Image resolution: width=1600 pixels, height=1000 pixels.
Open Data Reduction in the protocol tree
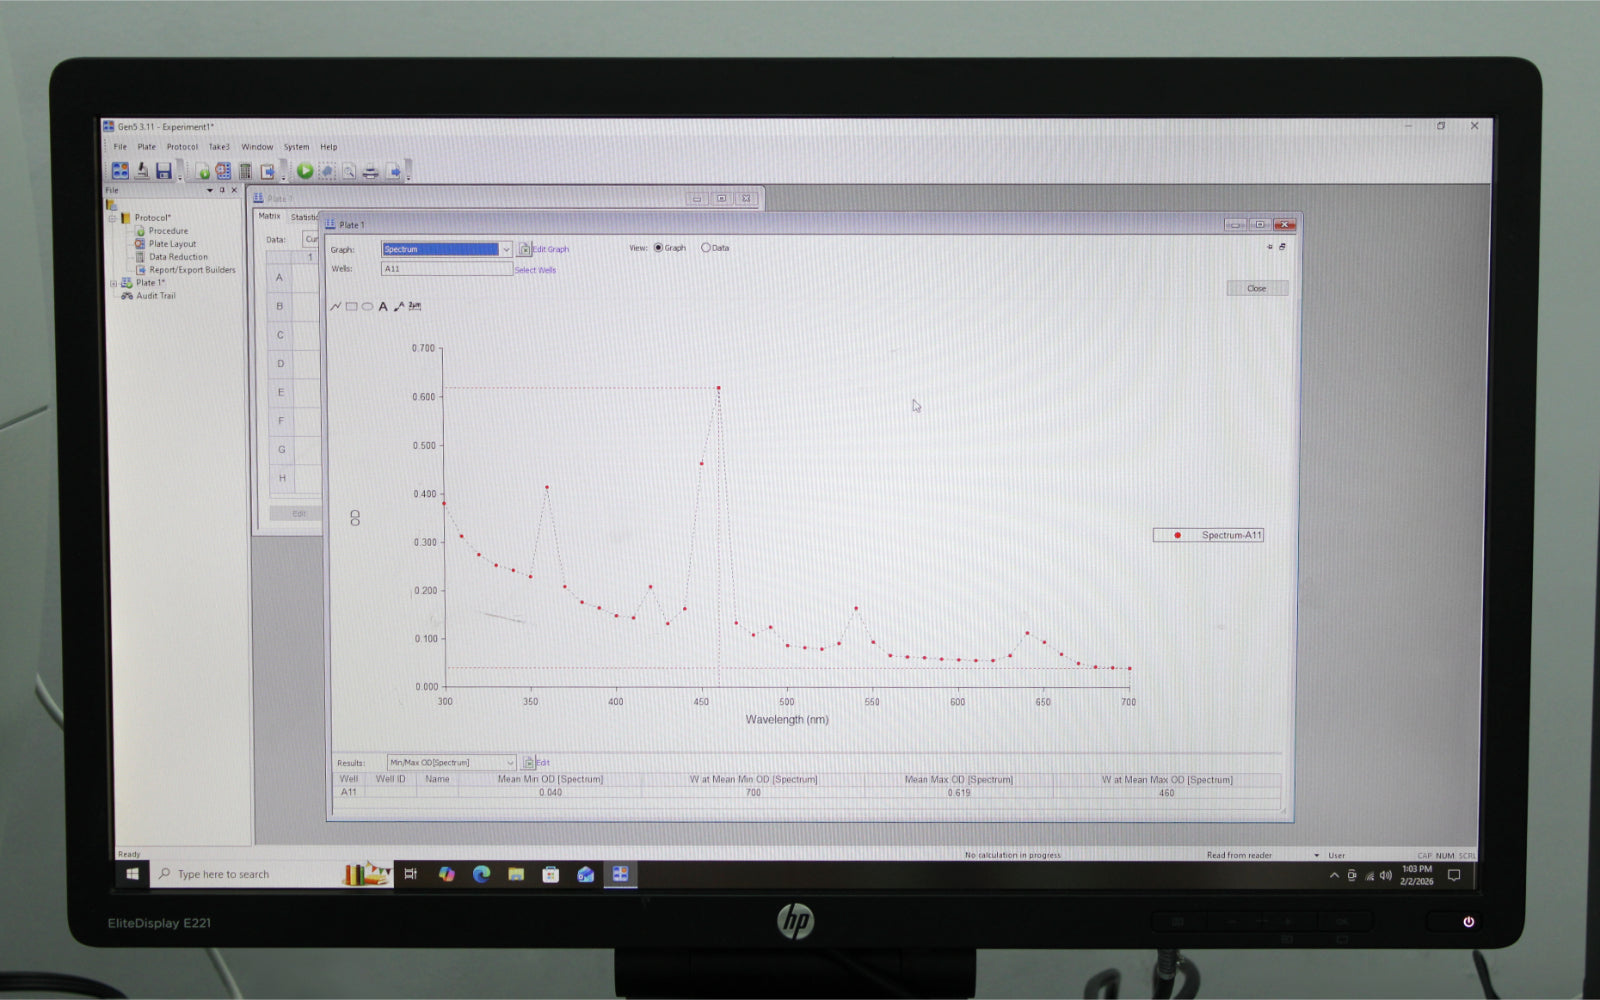[178, 257]
